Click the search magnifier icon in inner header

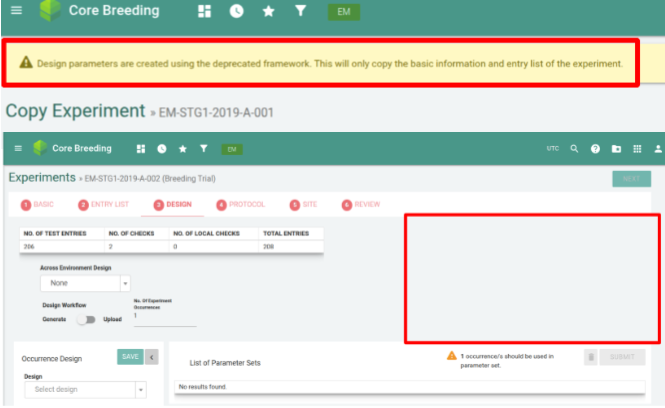[x=574, y=149]
